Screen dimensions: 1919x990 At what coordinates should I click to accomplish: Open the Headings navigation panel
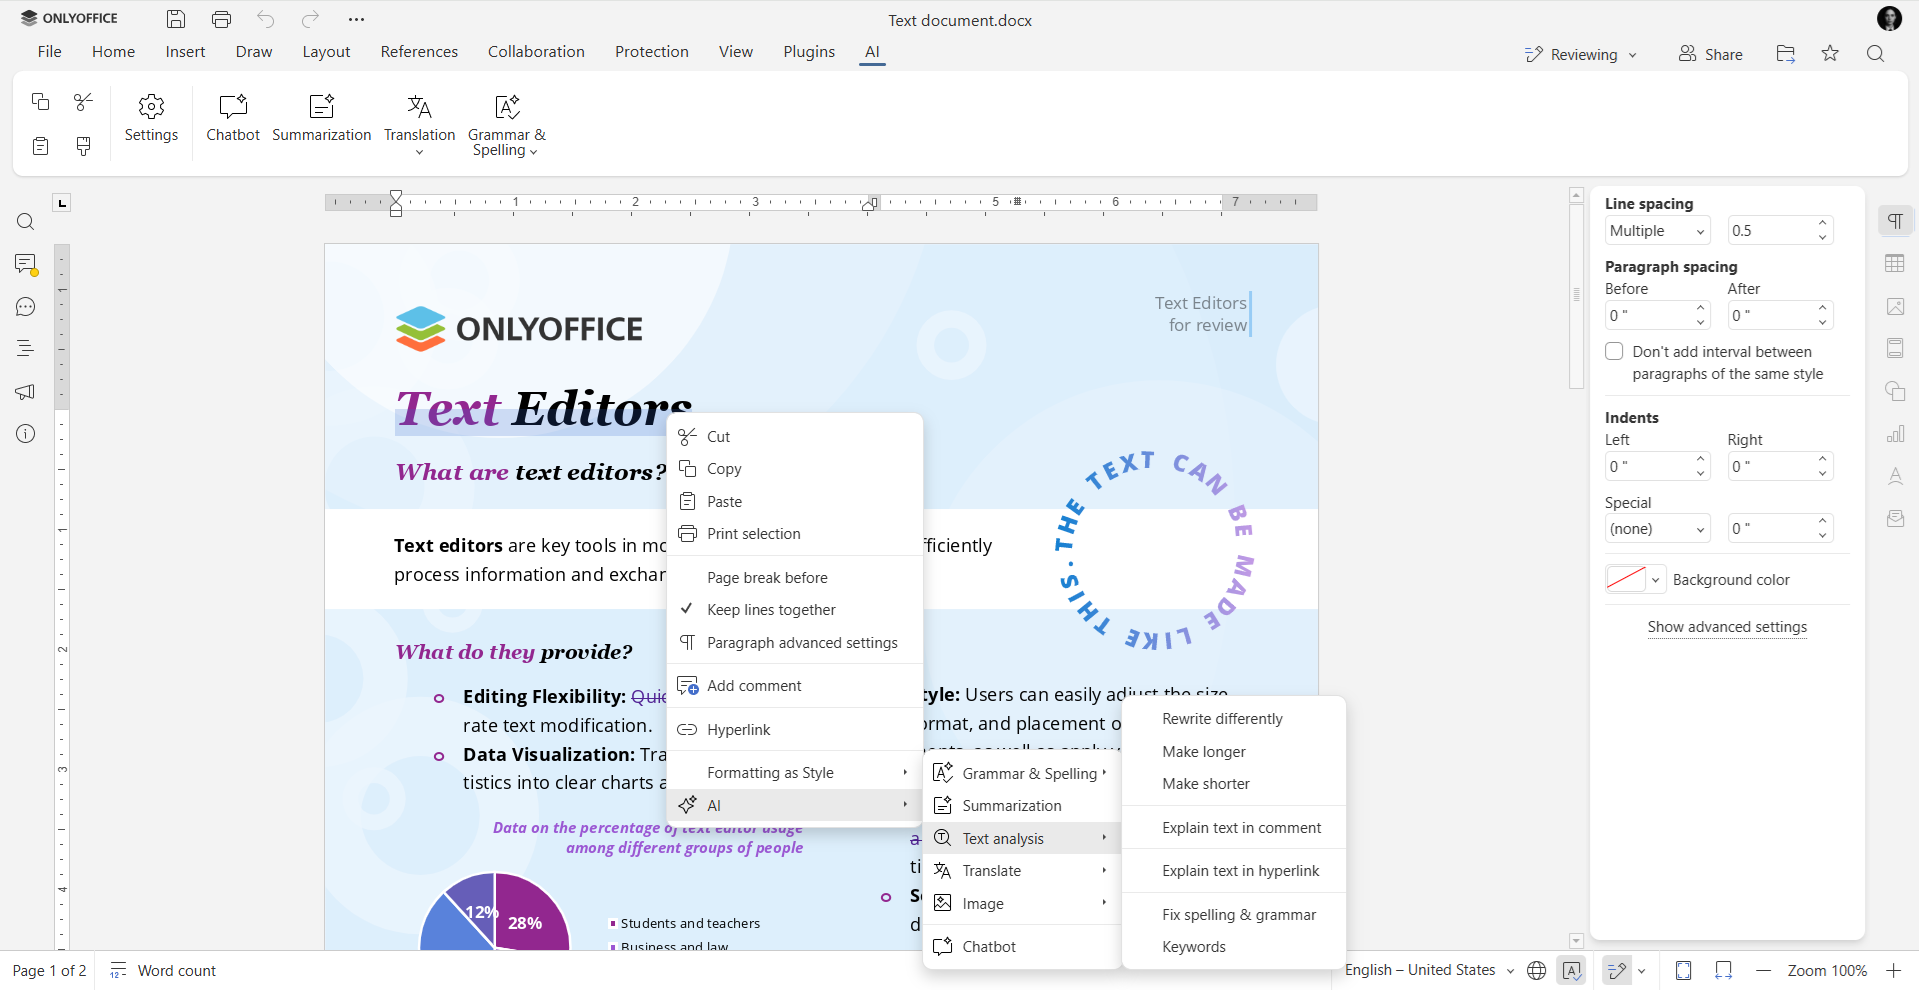pos(25,348)
